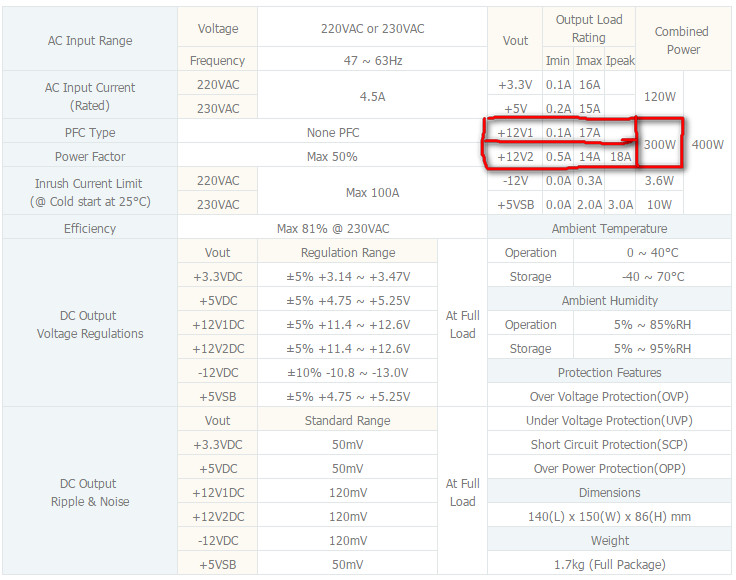
Task: Select the 'Inrush Current Limit' row header
Action: [x=90, y=192]
